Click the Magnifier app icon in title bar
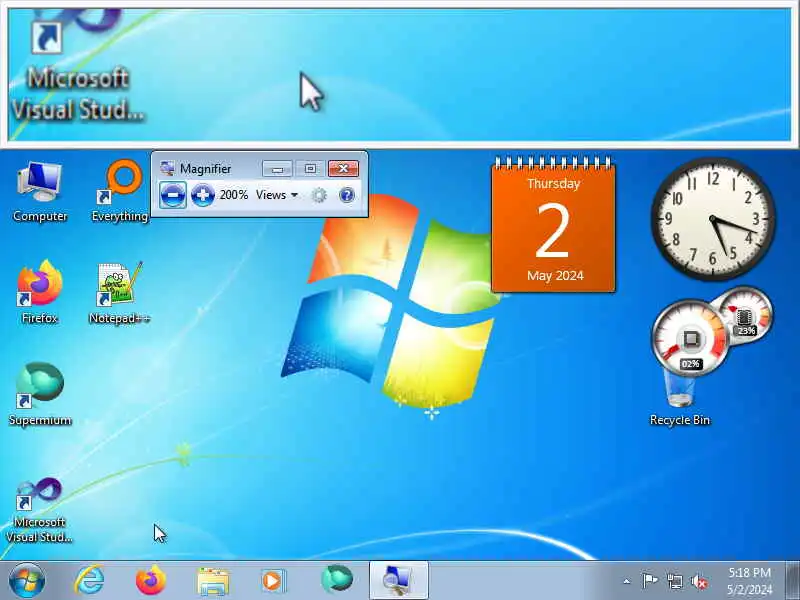The width and height of the screenshot is (800, 600). 167,168
